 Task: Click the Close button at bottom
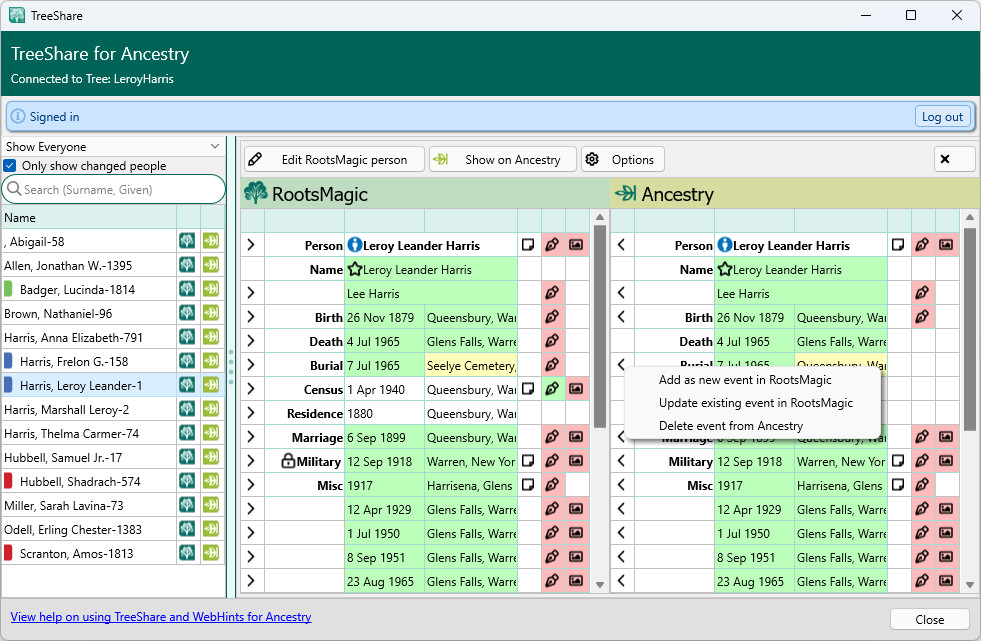(x=929, y=619)
